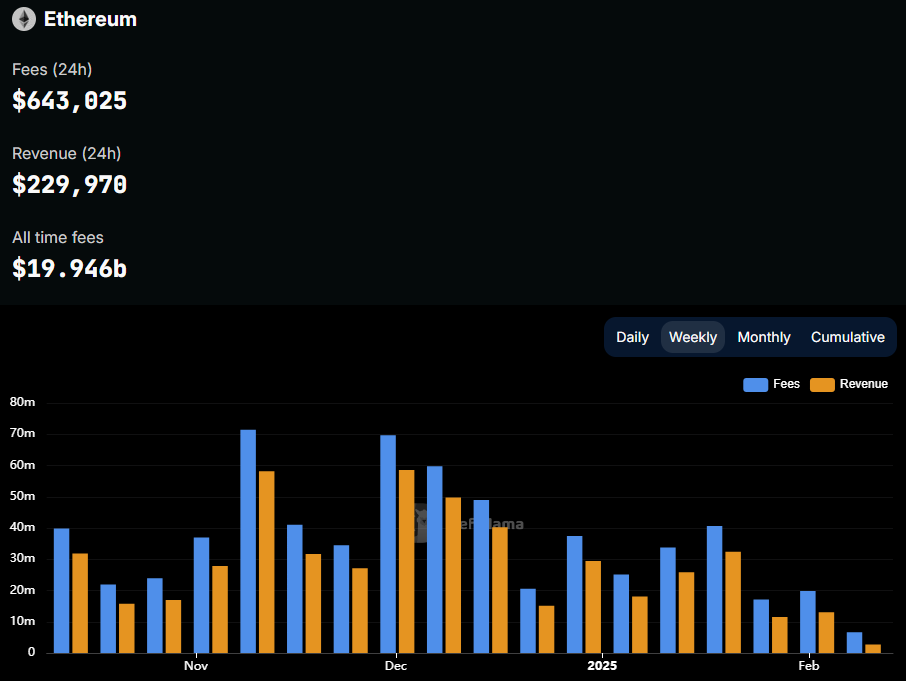This screenshot has height=681, width=906.
Task: Click the Feb axis label
Action: click(808, 666)
